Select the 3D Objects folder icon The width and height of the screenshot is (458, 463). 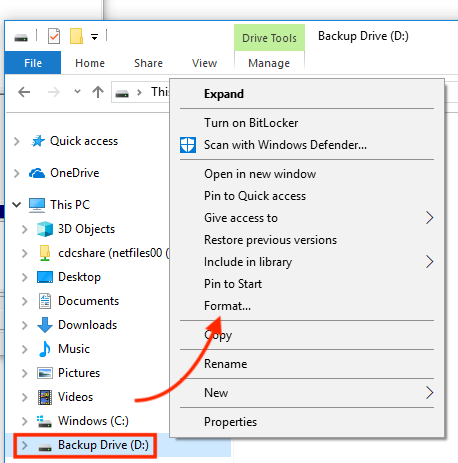pyautogui.click(x=45, y=229)
